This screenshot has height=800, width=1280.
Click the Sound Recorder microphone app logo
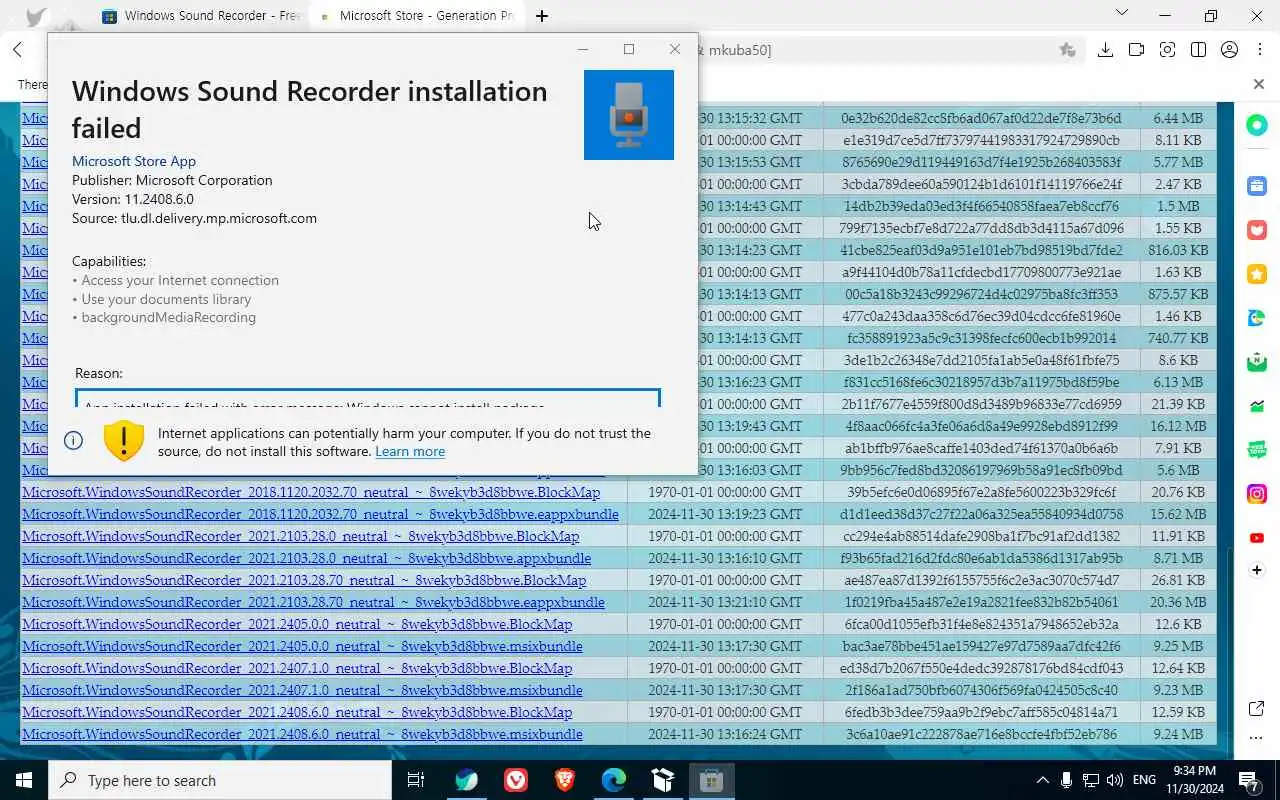pyautogui.click(x=629, y=115)
